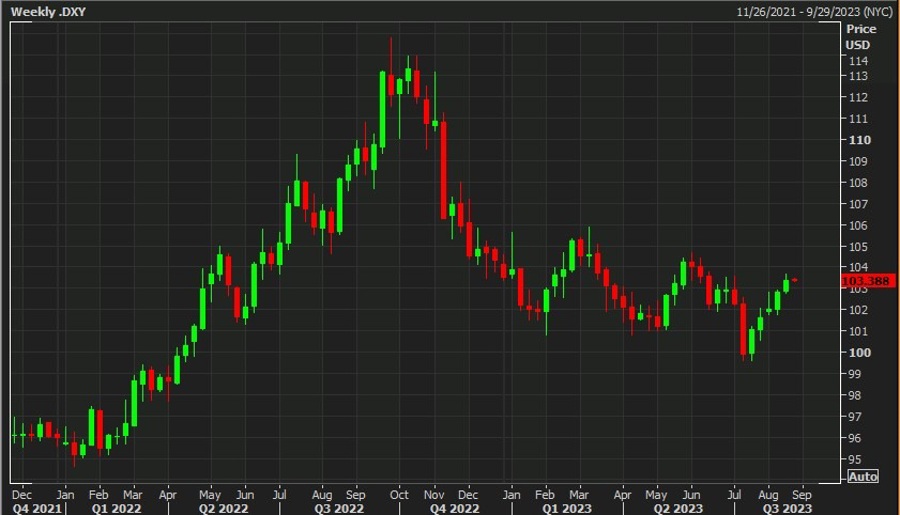Click the 96 price axis label
The height and width of the screenshot is (515, 900).
click(x=855, y=438)
